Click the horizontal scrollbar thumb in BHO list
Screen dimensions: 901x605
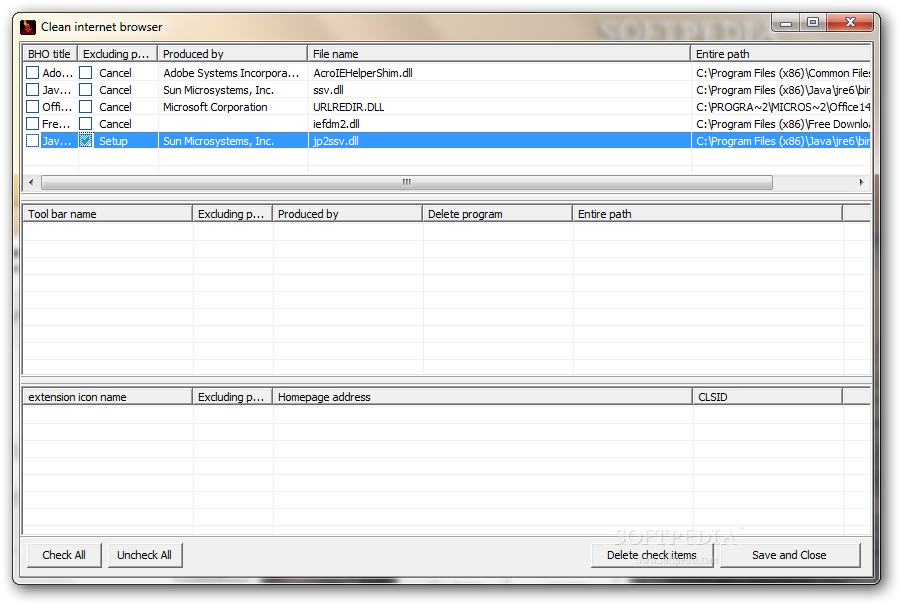tap(407, 182)
